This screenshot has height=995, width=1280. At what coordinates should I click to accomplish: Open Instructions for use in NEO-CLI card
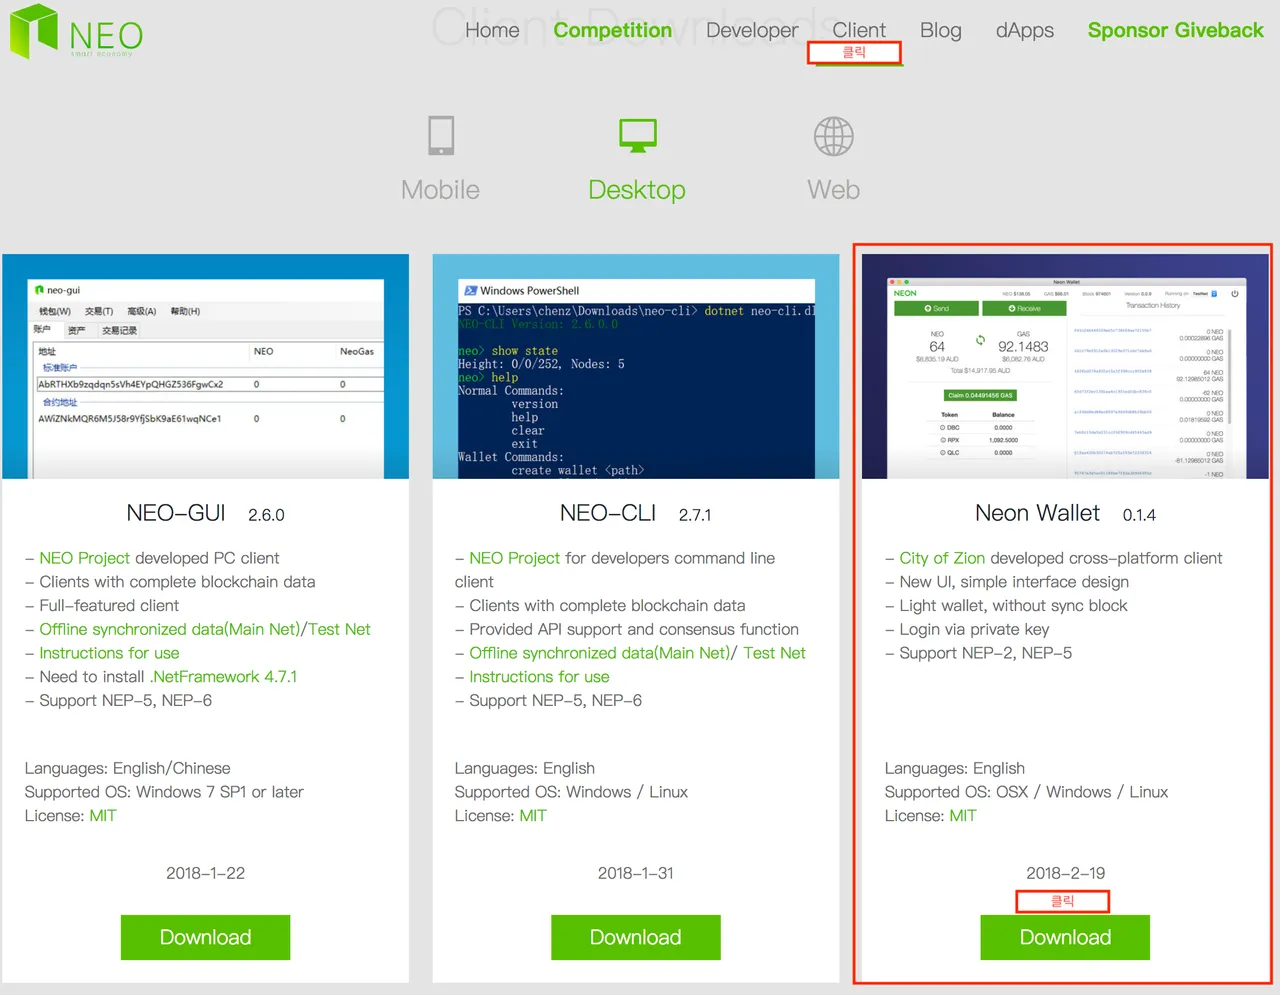pos(540,677)
